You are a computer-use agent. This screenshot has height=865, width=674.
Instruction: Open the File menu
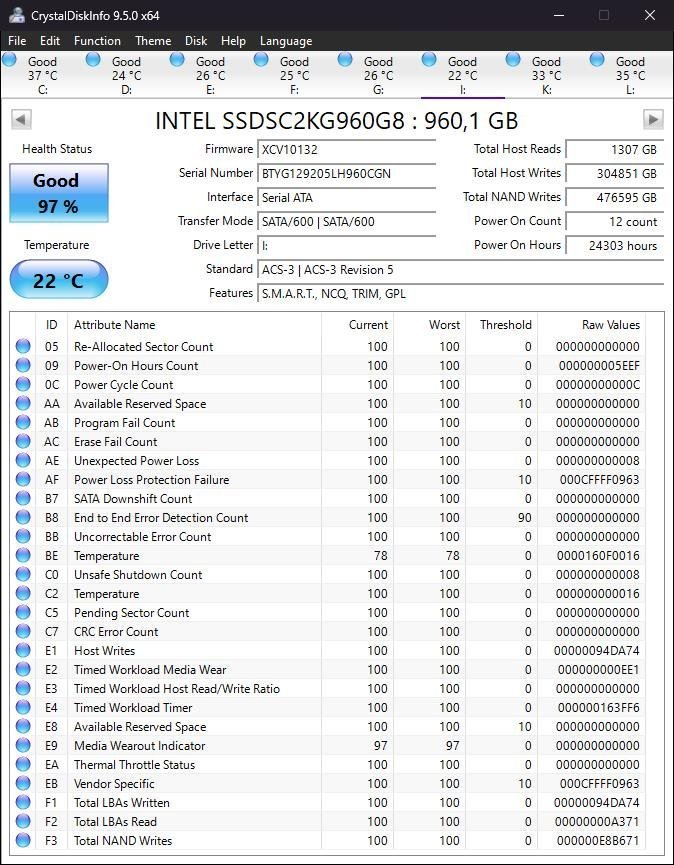[x=17, y=41]
